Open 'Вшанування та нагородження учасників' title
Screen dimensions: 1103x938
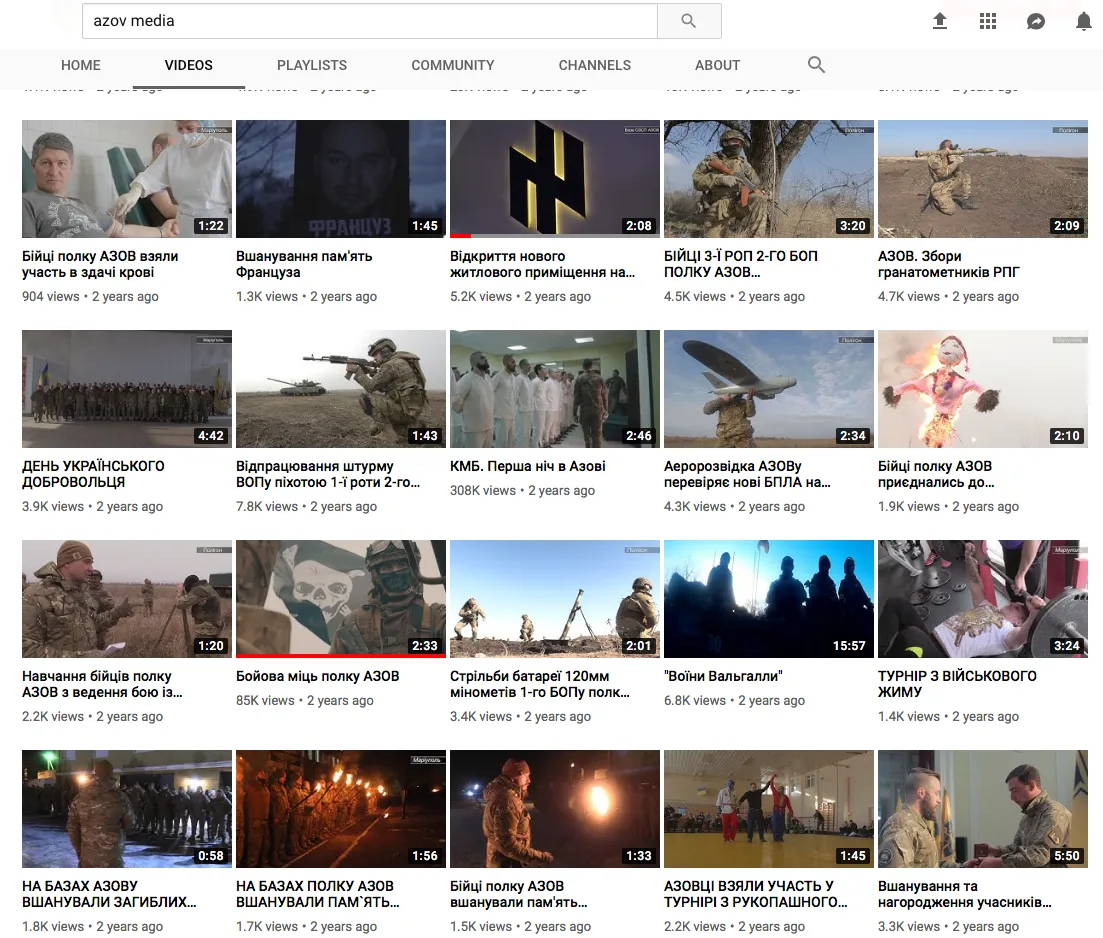tap(964, 894)
